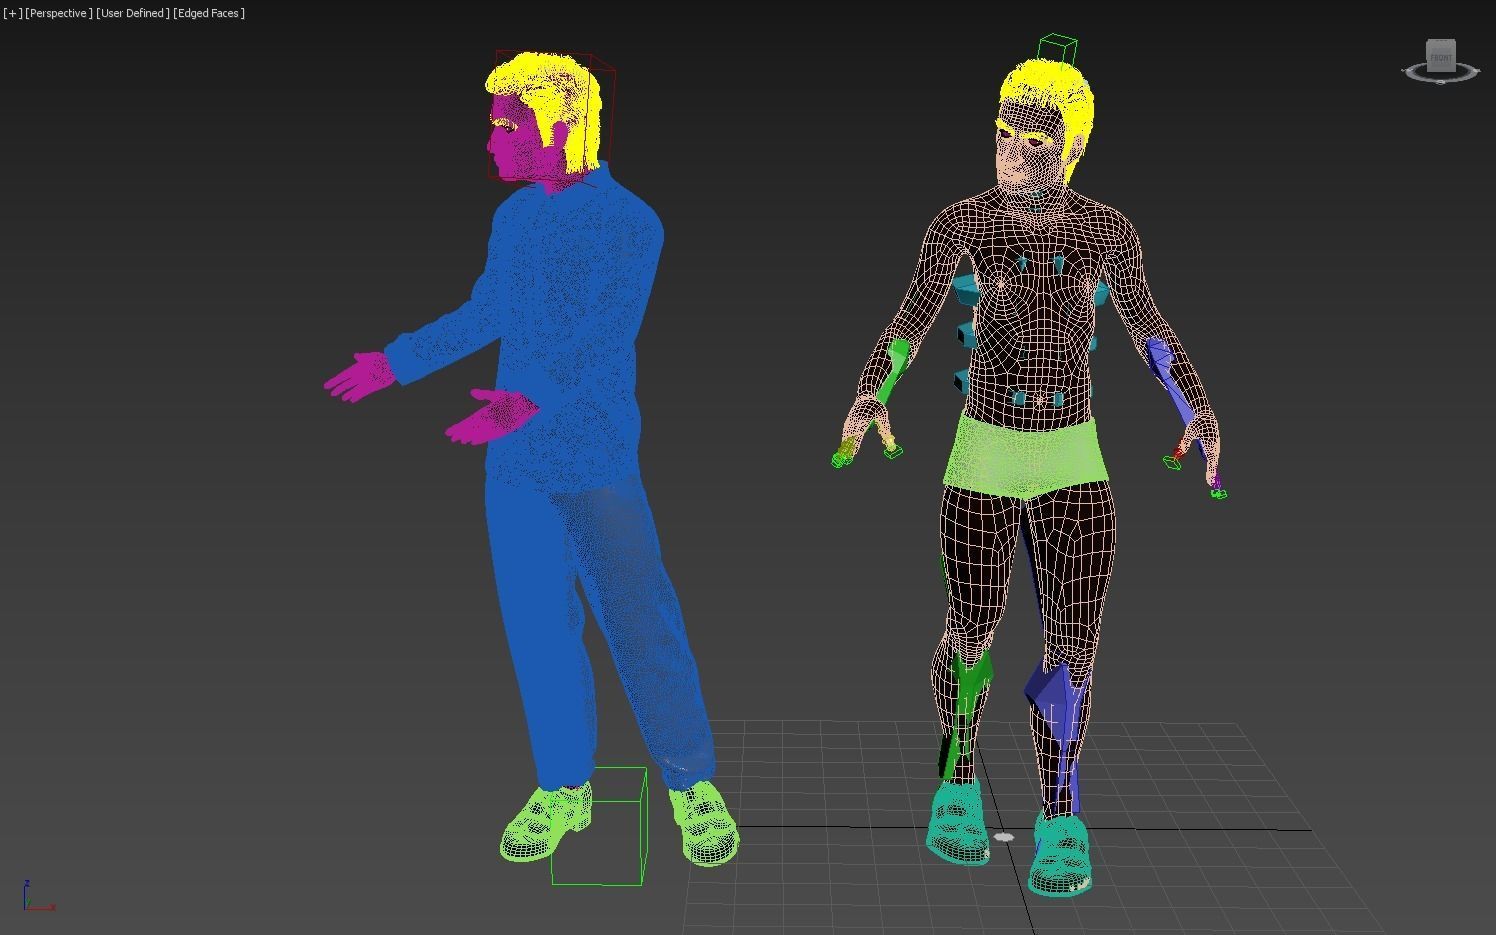This screenshot has width=1496, height=935.
Task: Click the world axis tripod gizmo
Action: click(x=38, y=896)
